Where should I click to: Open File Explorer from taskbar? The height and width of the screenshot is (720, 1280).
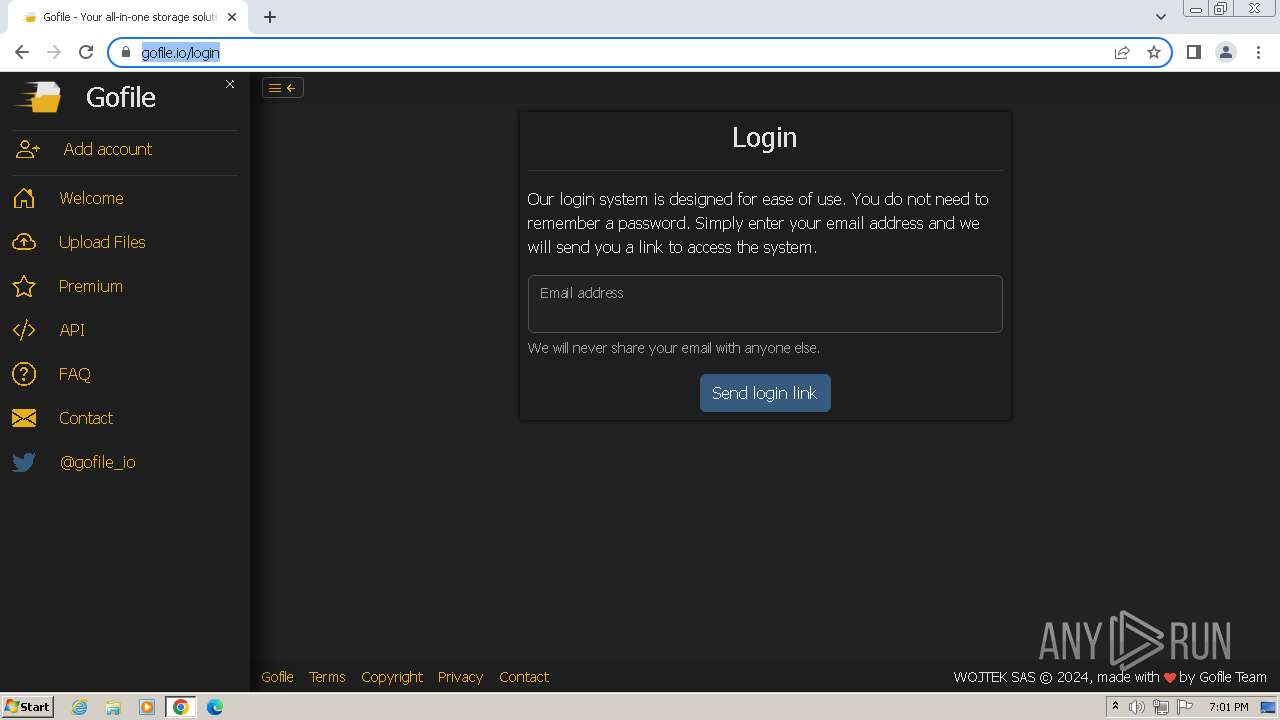click(113, 707)
